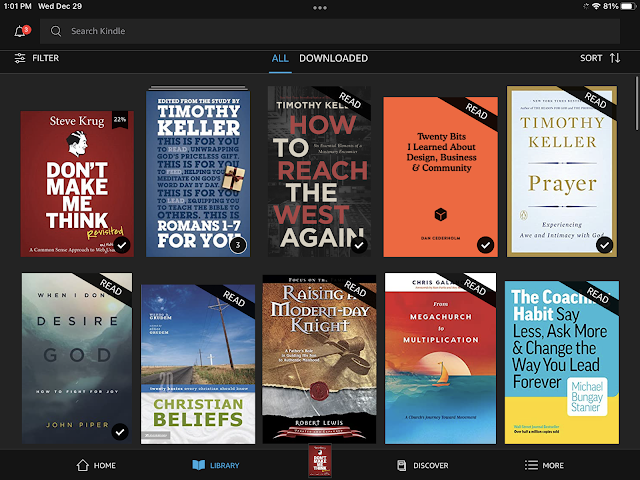This screenshot has width=640, height=480.
Task: Open When I Don't Desire God
Action: [77, 358]
